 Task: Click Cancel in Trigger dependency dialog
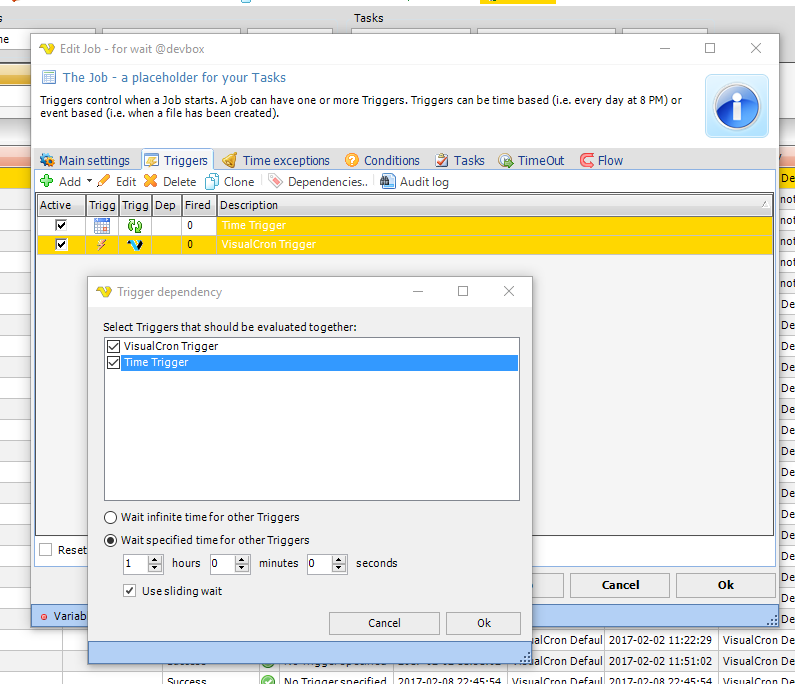tap(384, 623)
